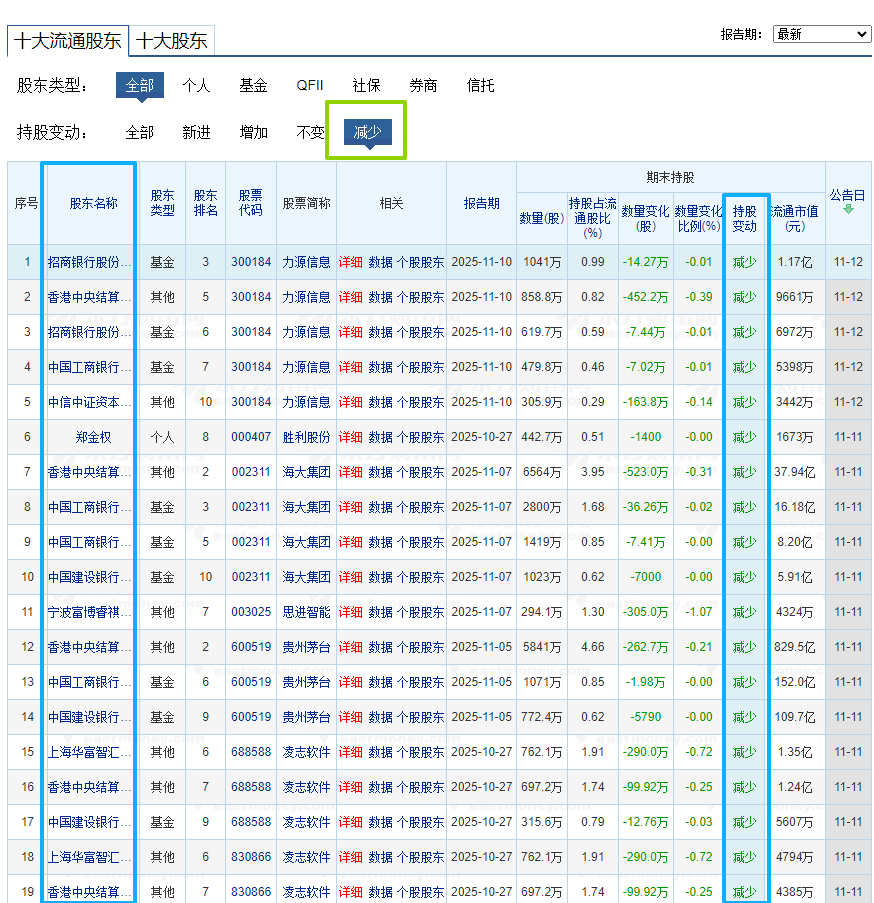The image size is (874, 903).
Task: Open 贵州茅台 stock name in row 12
Action: click(306, 648)
